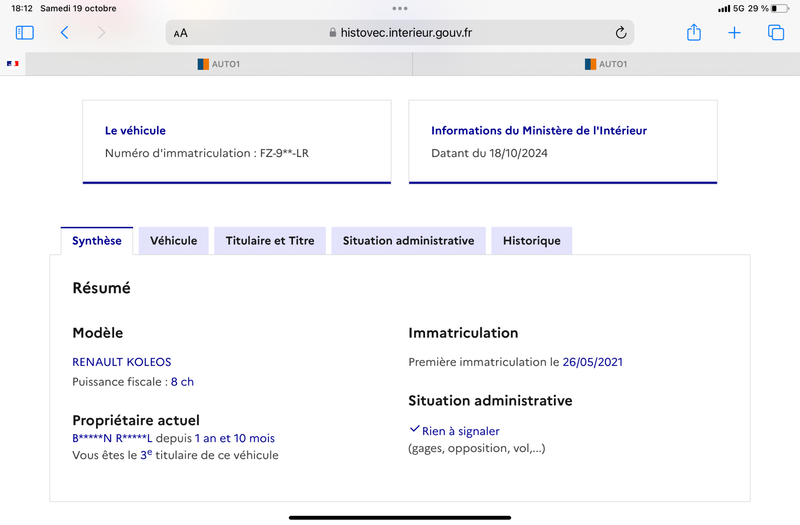800x525 pixels.
Task: Click the Propriétaire actuel heading
Action: click(x=136, y=420)
